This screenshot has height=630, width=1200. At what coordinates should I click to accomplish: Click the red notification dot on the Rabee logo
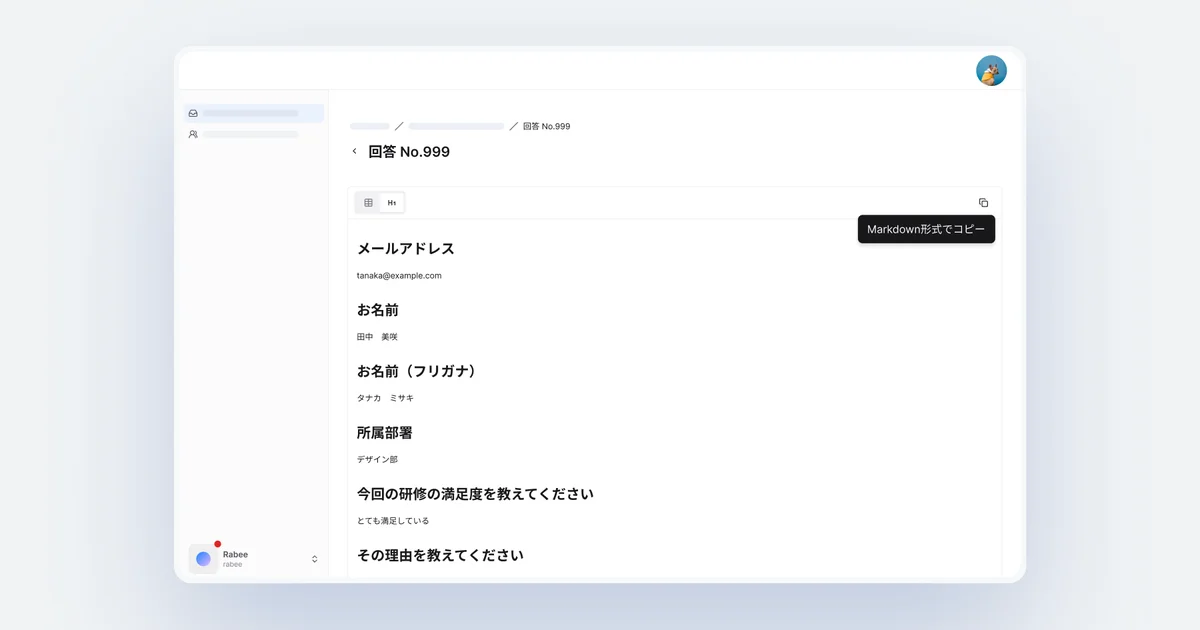(x=218, y=543)
